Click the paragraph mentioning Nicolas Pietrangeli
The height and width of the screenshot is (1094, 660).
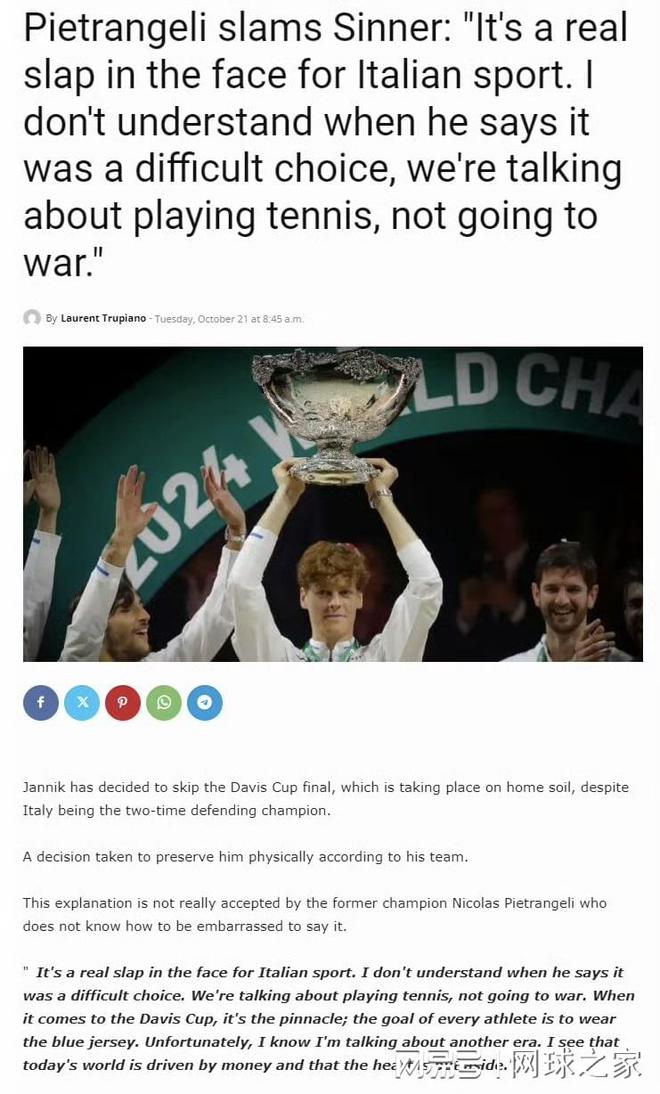[x=315, y=915]
